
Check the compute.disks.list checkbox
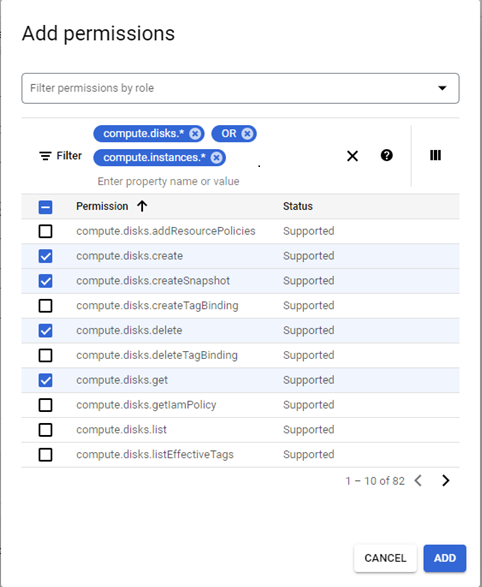[46, 430]
